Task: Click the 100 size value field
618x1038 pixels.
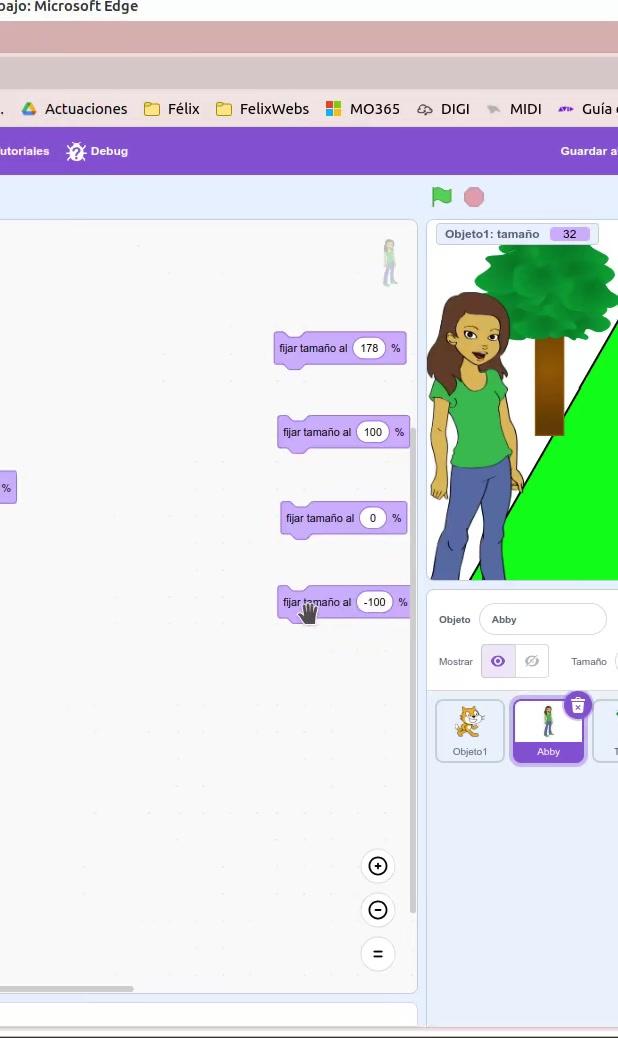Action: [x=373, y=432]
